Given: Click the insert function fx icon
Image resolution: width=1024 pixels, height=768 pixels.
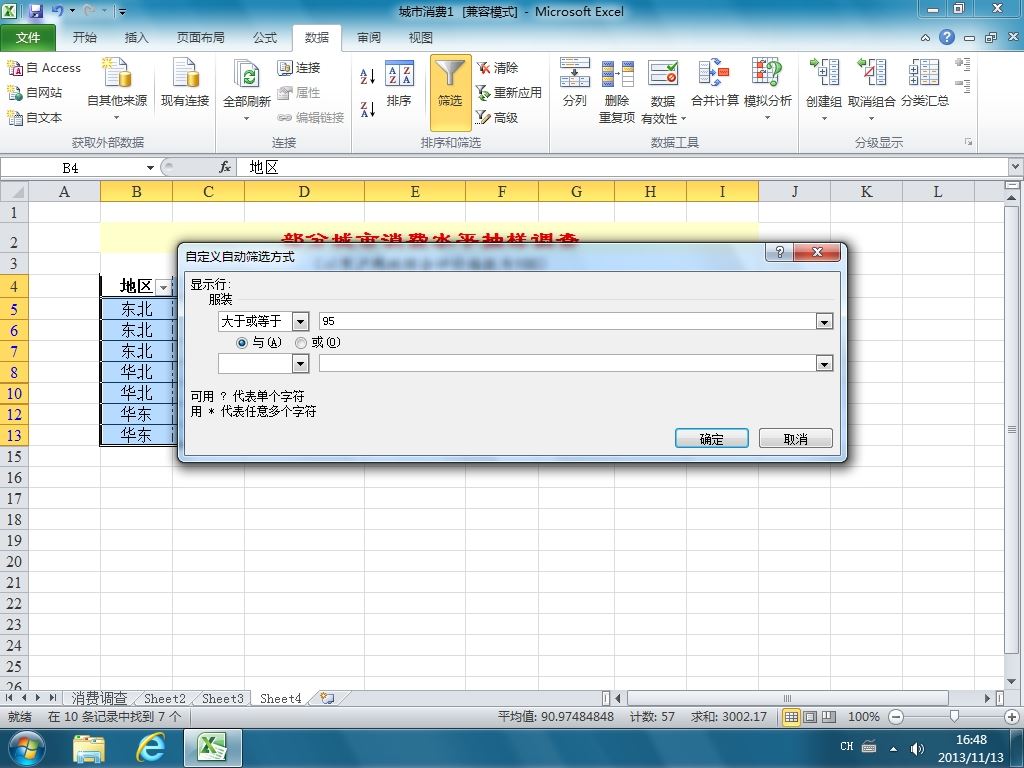Looking at the screenshot, I should coord(225,167).
